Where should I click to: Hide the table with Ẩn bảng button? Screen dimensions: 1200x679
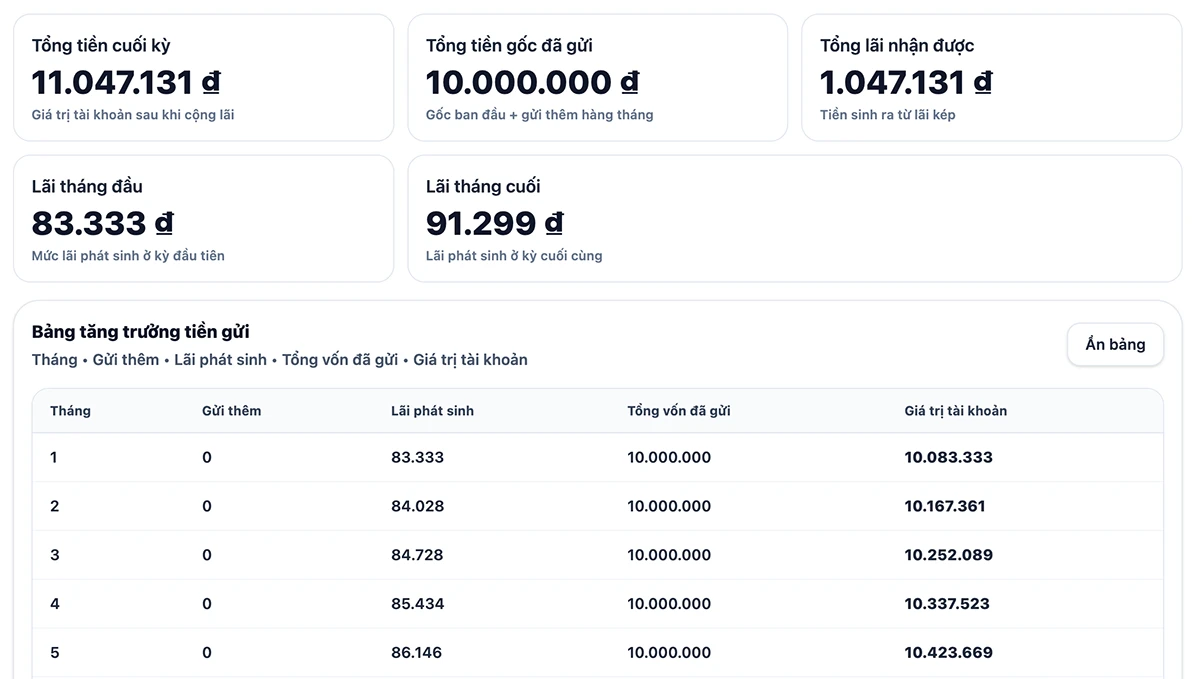[x=1115, y=344]
